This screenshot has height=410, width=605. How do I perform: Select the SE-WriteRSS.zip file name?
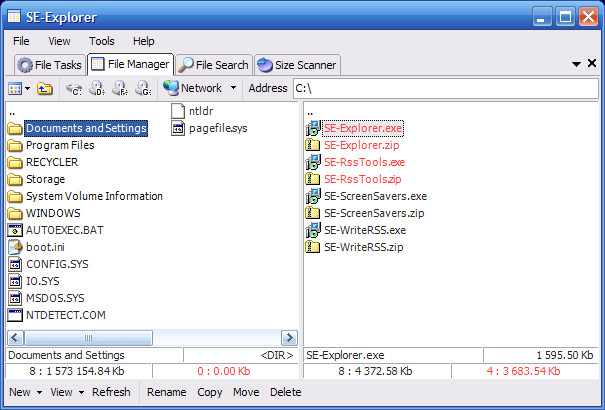(363, 247)
